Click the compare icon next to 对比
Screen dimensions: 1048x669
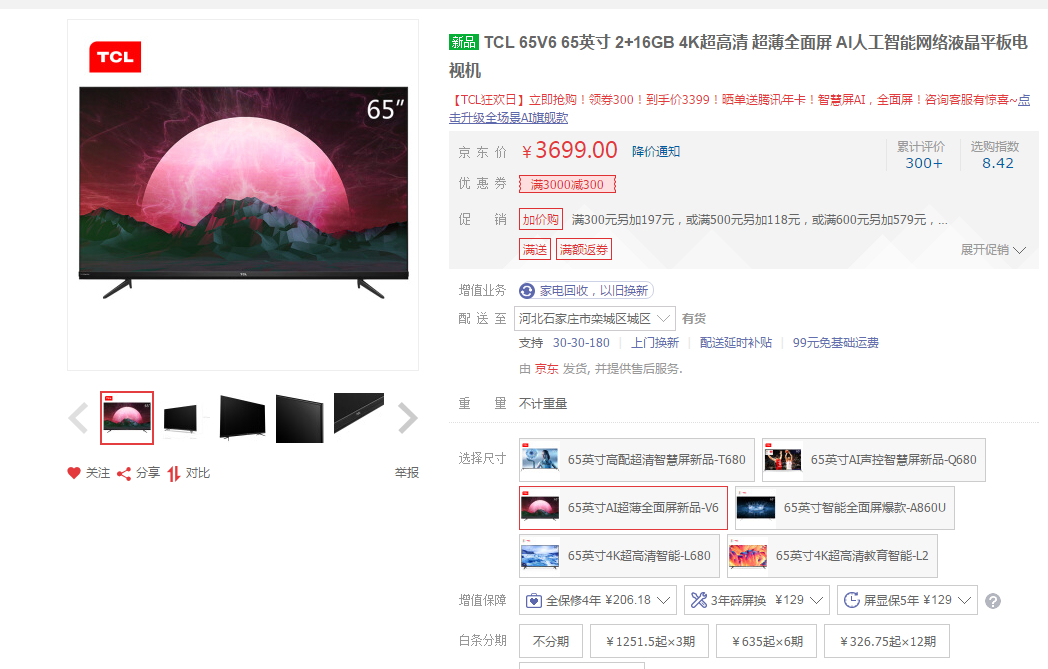pyautogui.click(x=174, y=474)
